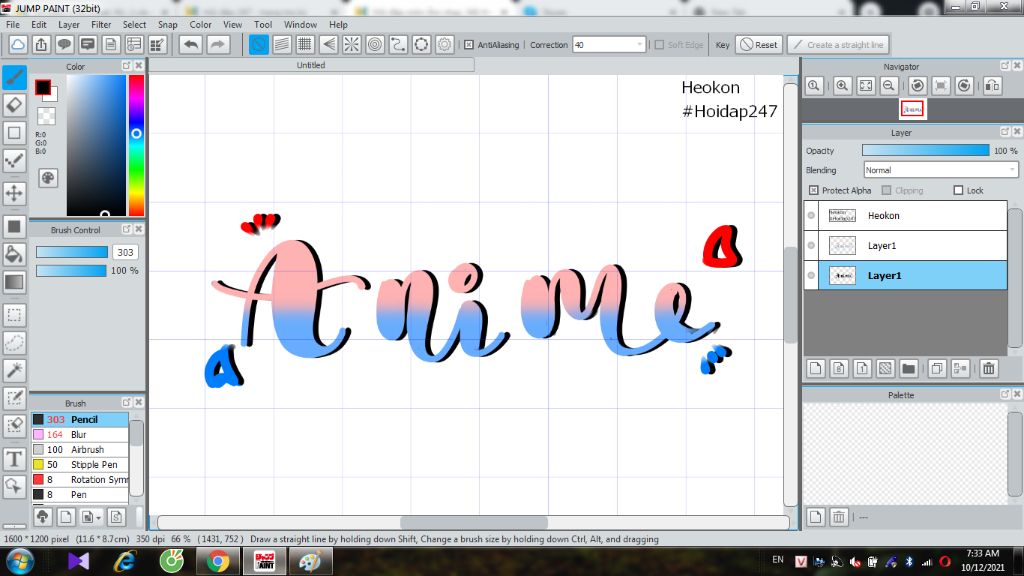Image resolution: width=1024 pixels, height=576 pixels.
Task: Toggle the AntiAliasing checkbox
Action: pyautogui.click(x=469, y=44)
